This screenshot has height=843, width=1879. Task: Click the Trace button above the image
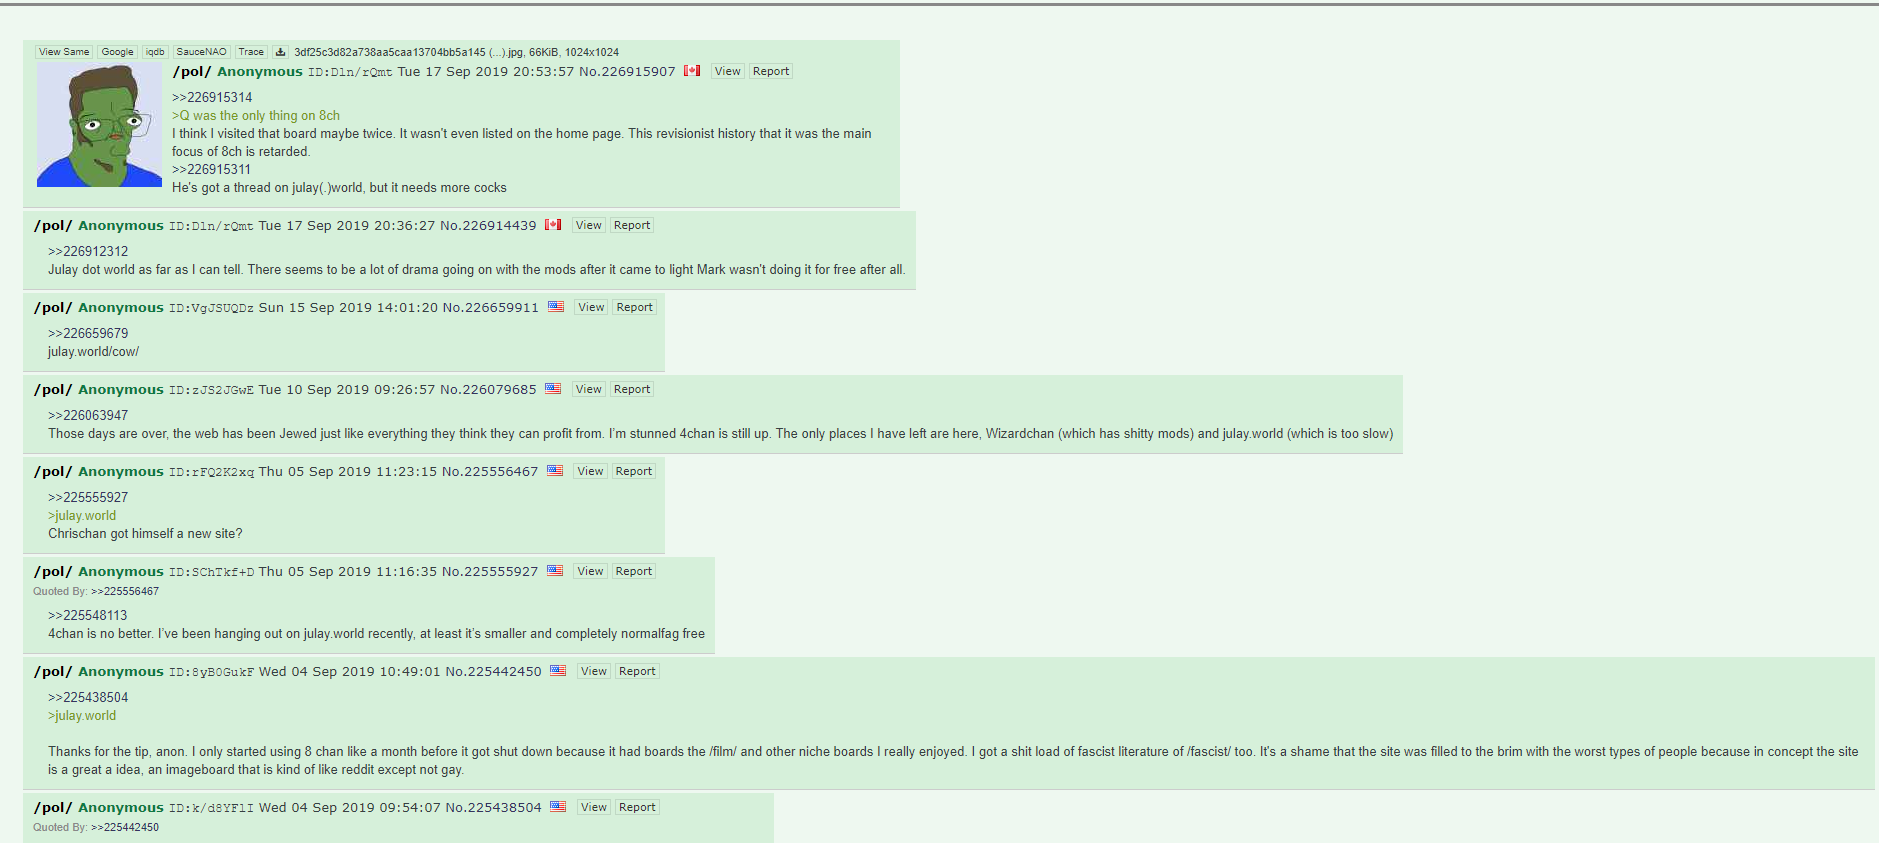[x=251, y=52]
